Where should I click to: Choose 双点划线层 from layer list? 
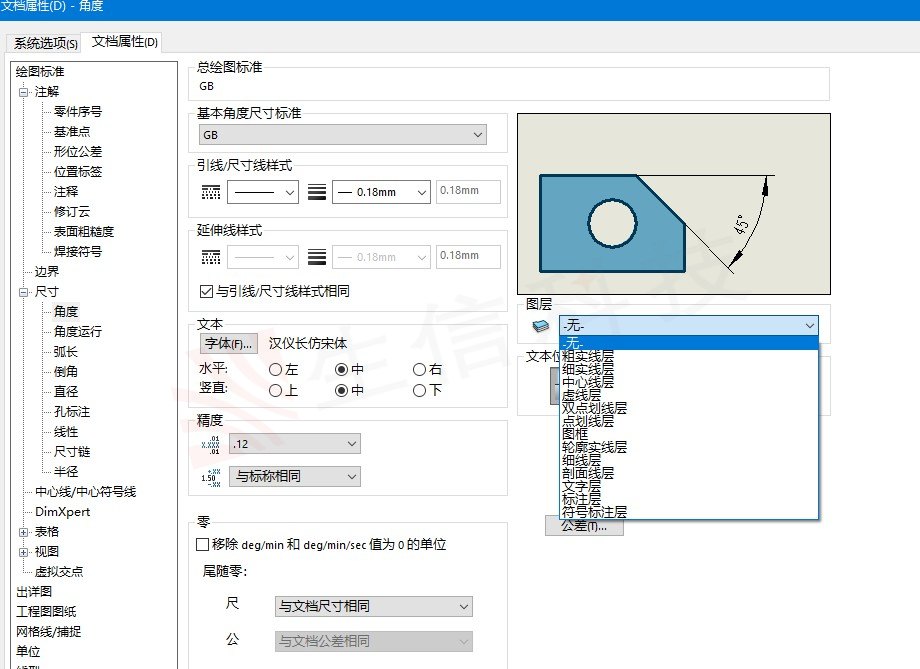[x=689, y=408]
